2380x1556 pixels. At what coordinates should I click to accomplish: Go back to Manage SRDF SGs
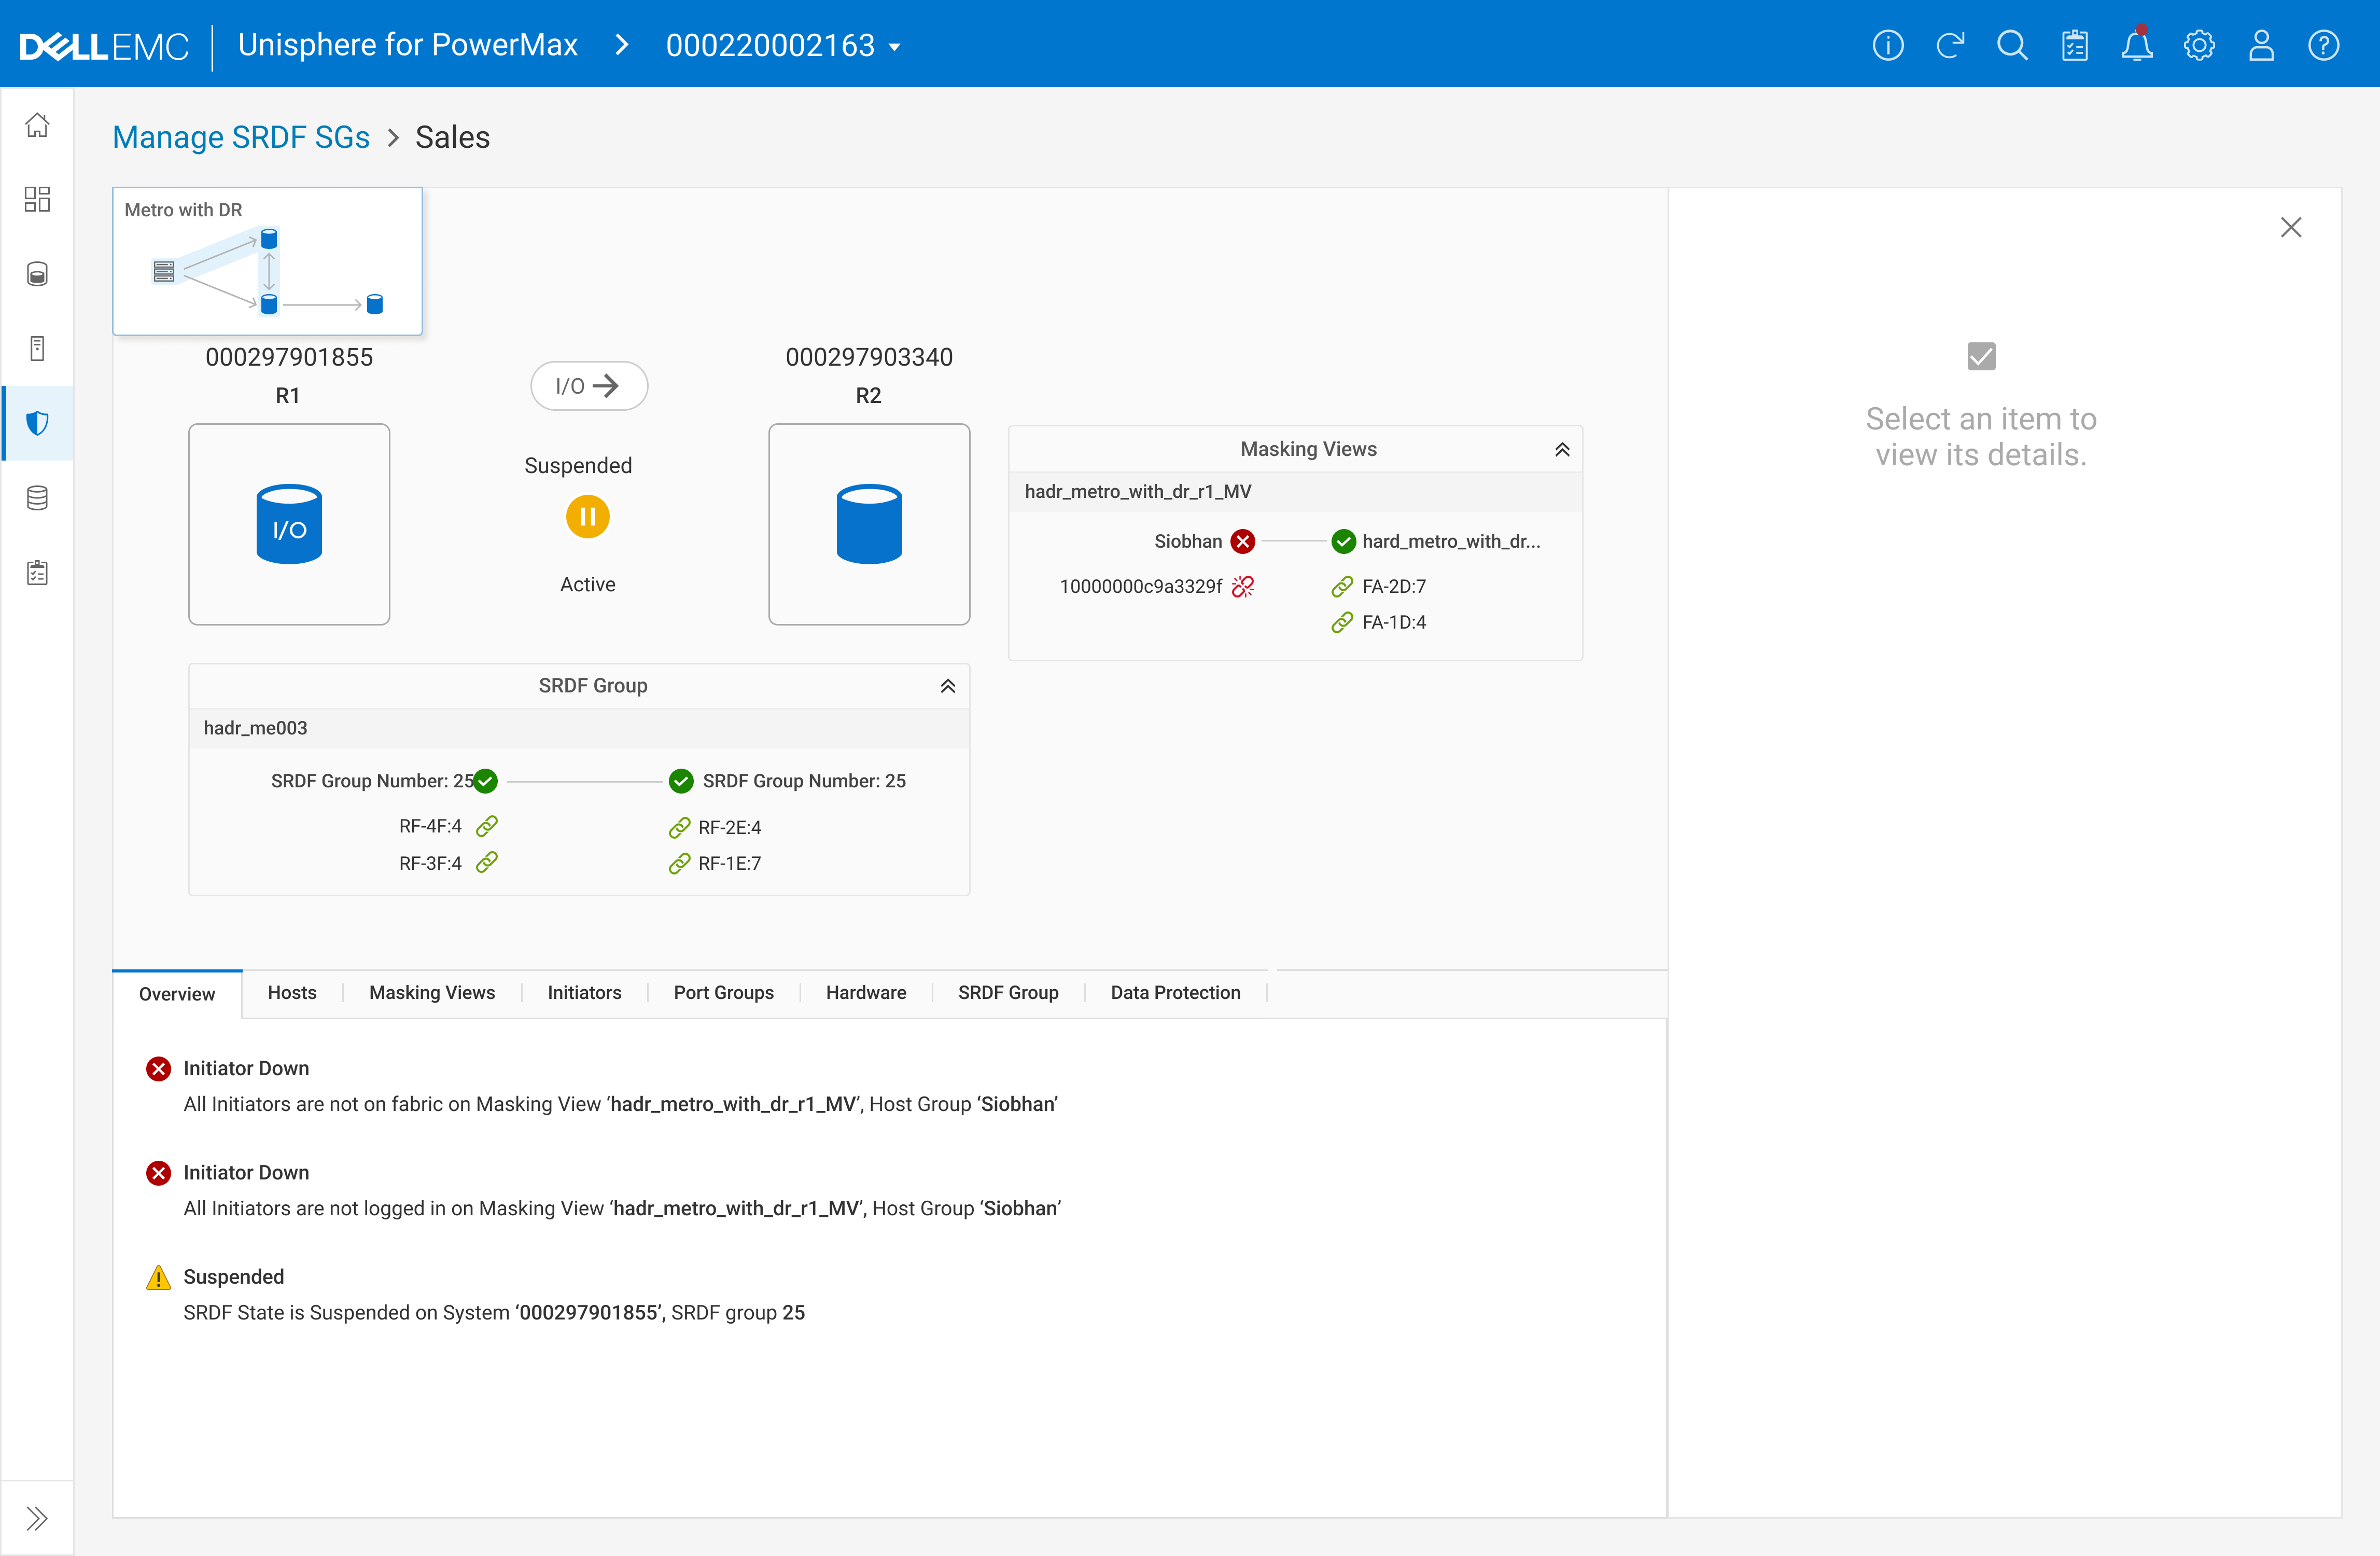(x=241, y=137)
